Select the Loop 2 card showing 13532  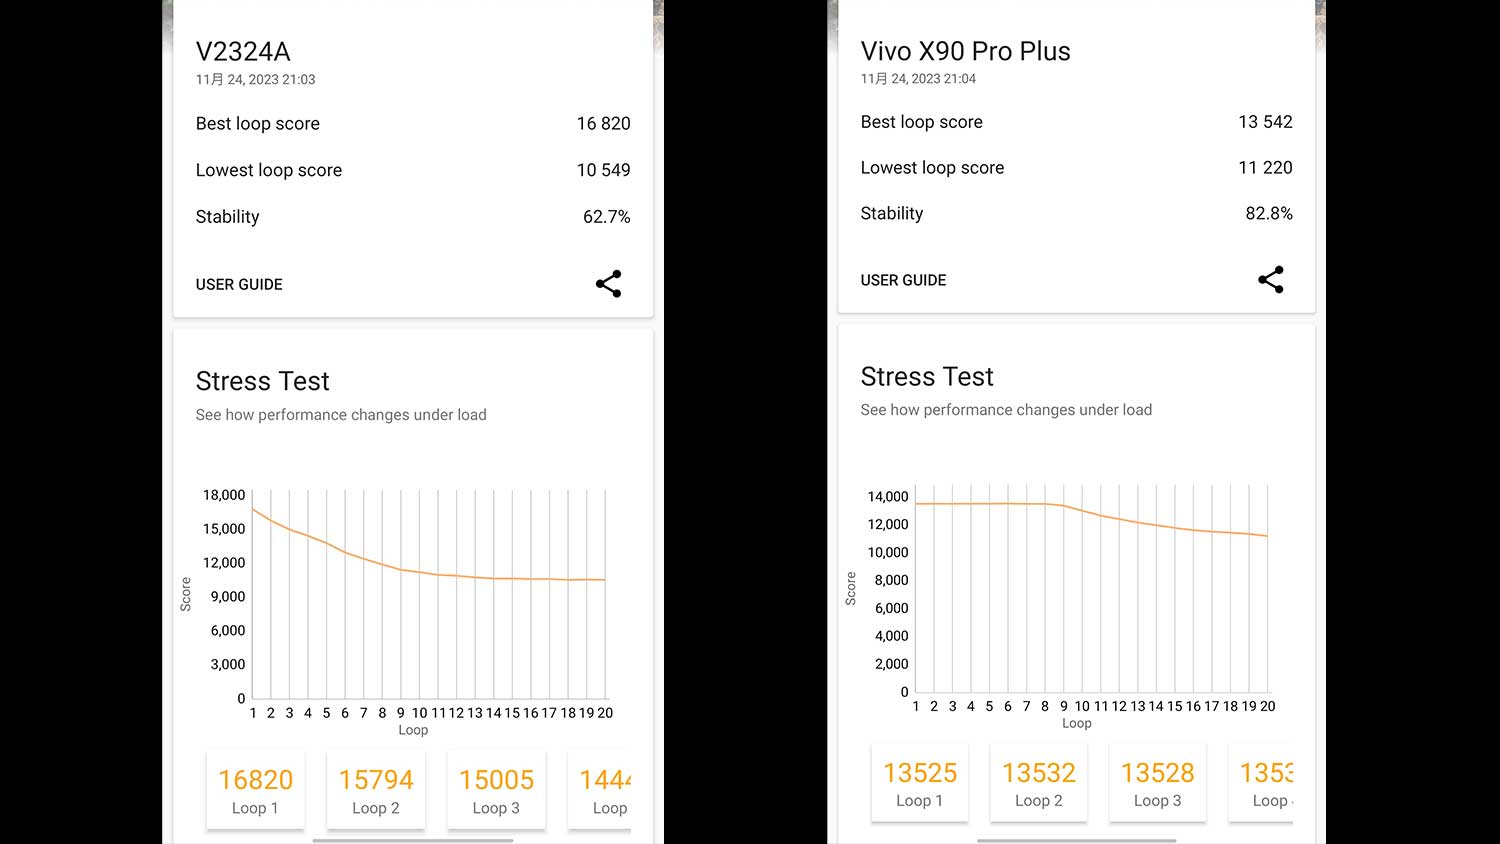1039,784
